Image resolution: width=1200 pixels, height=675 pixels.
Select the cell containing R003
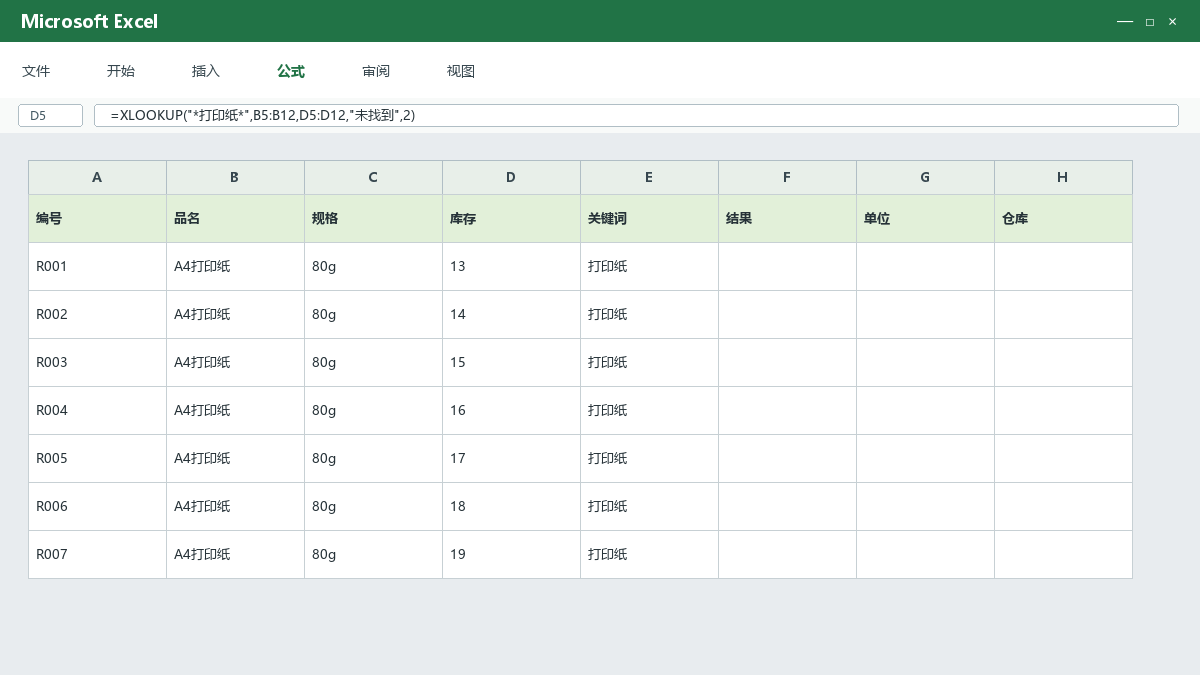[97, 363]
